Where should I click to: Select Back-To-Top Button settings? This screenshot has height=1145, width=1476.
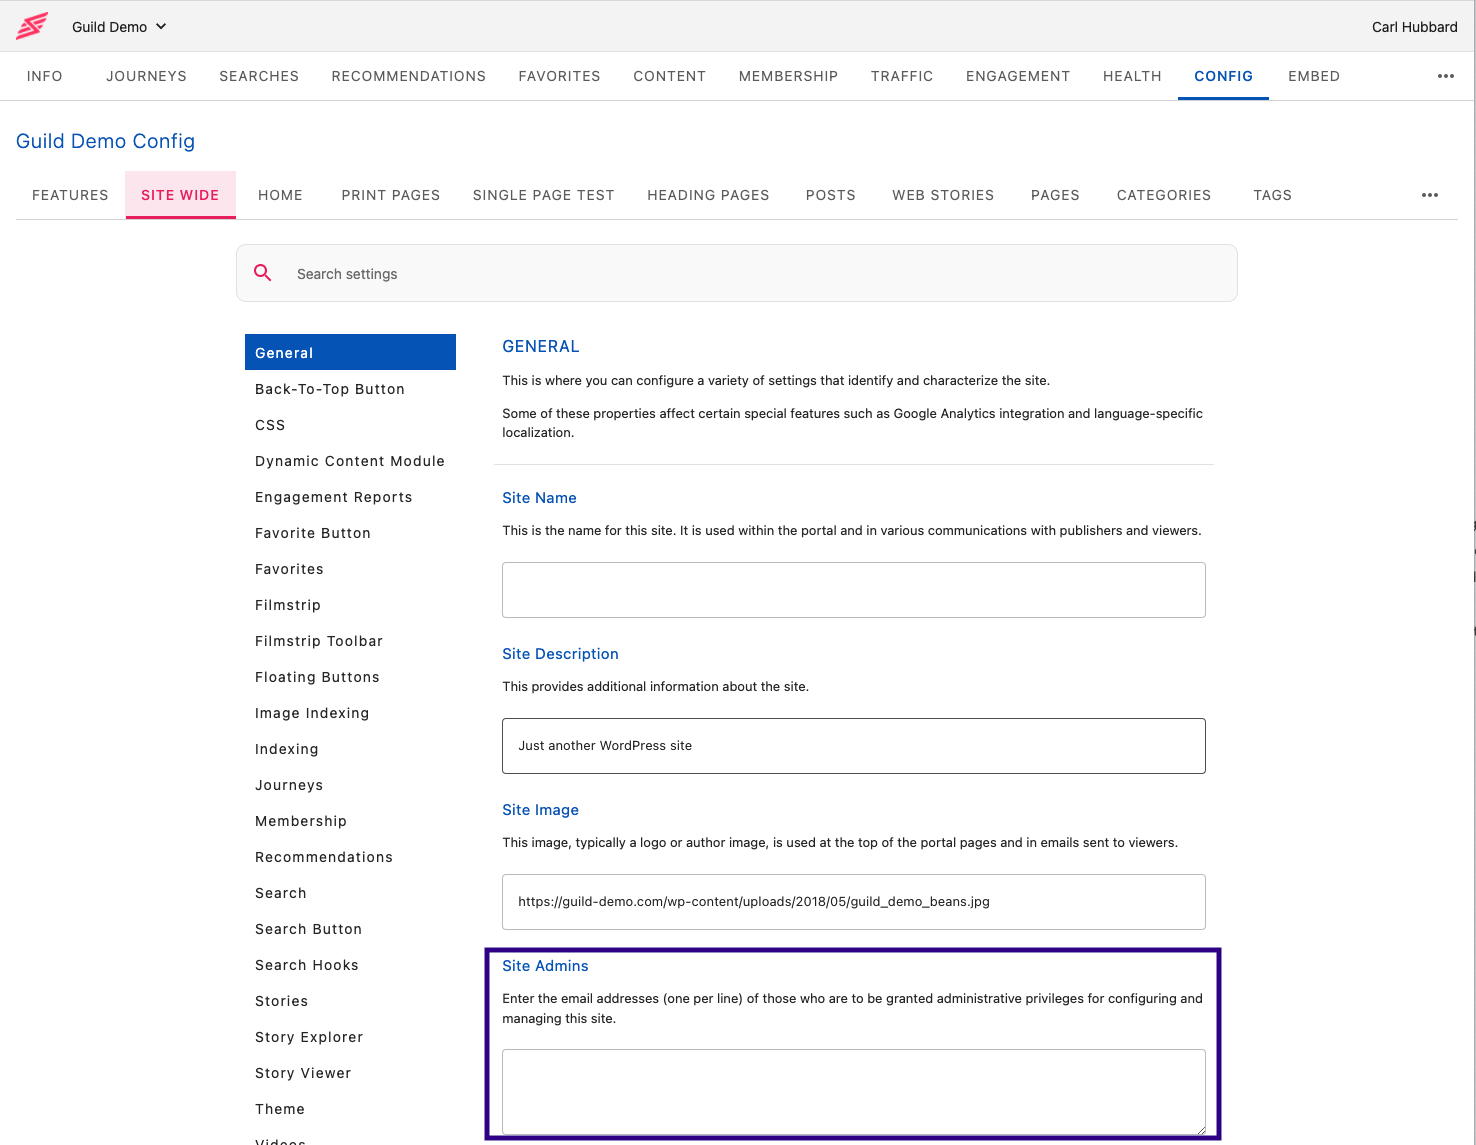click(329, 389)
